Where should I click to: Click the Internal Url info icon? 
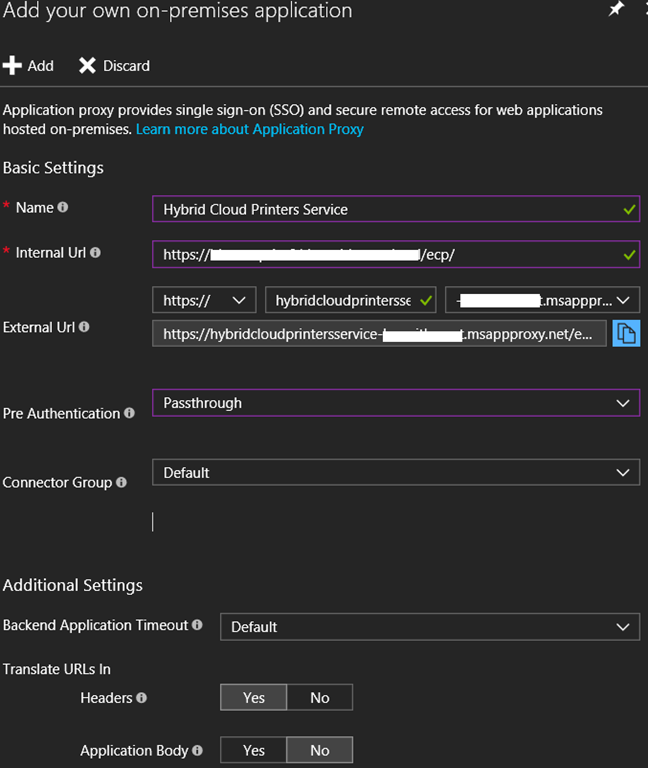[96, 253]
